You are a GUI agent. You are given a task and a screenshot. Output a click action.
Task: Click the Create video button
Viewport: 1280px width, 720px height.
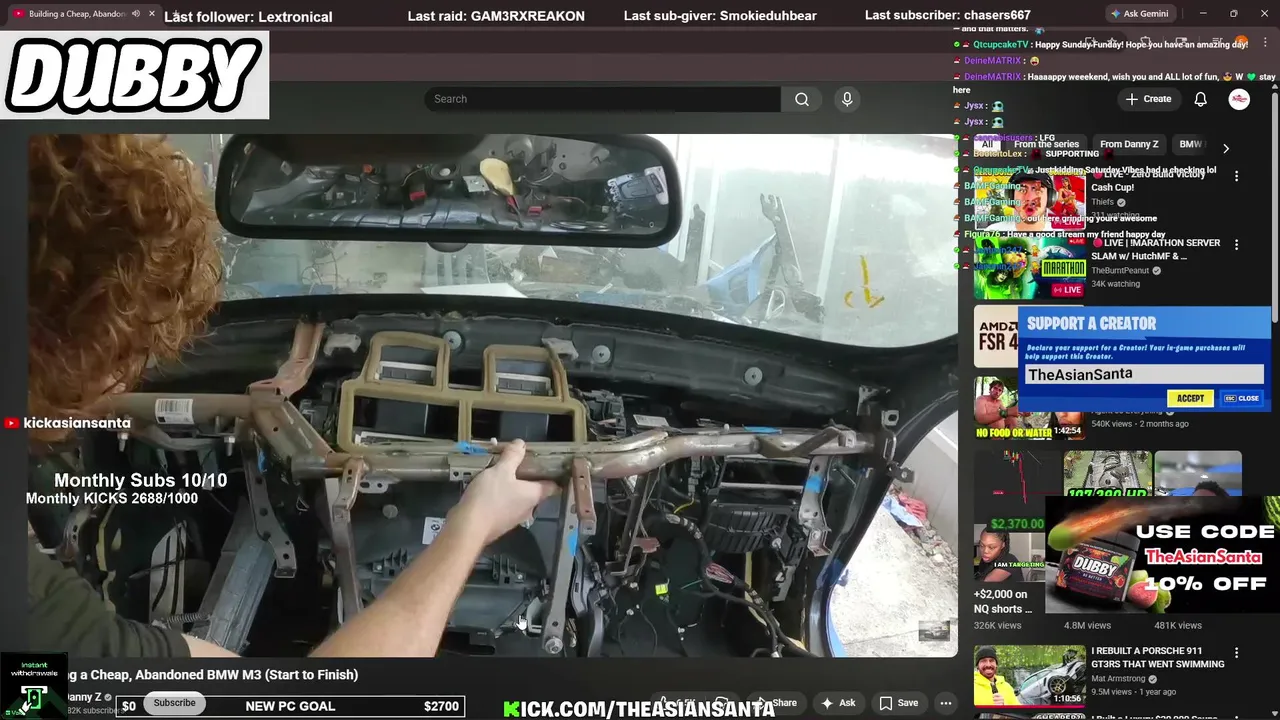point(1148,99)
